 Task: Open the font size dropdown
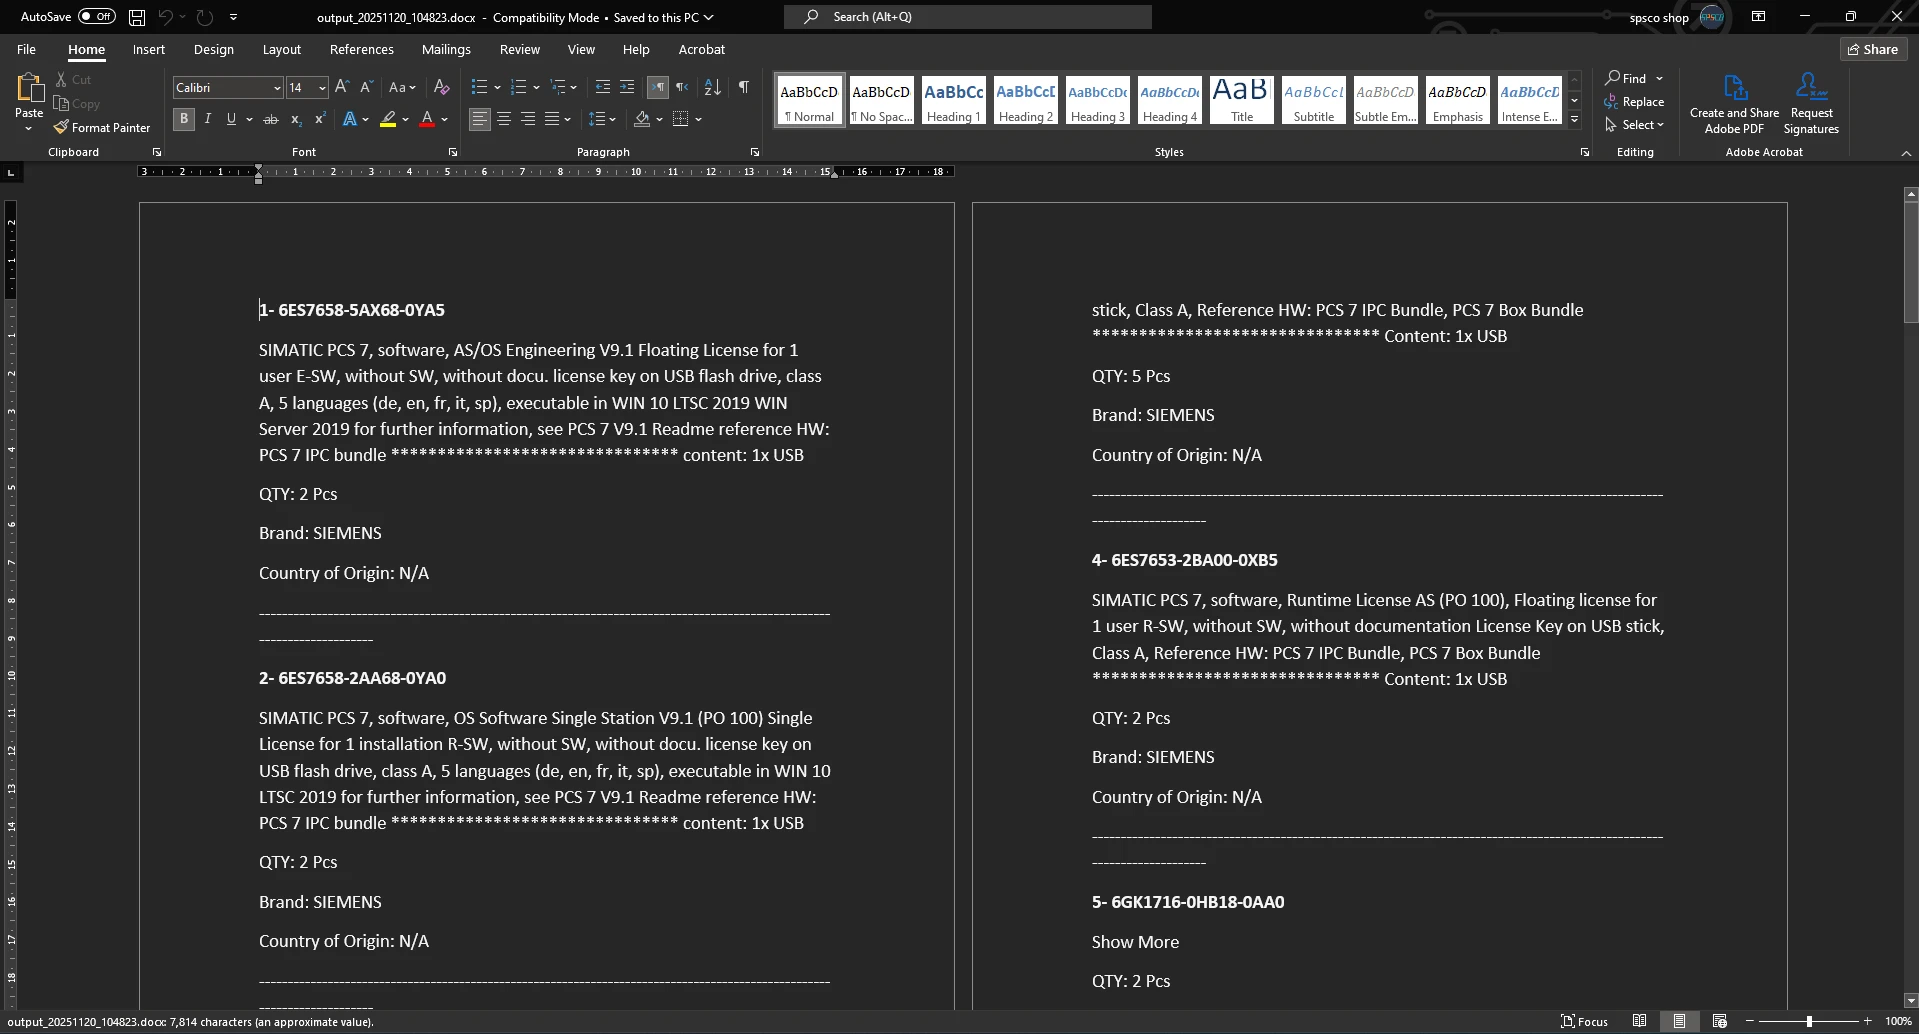click(x=322, y=88)
